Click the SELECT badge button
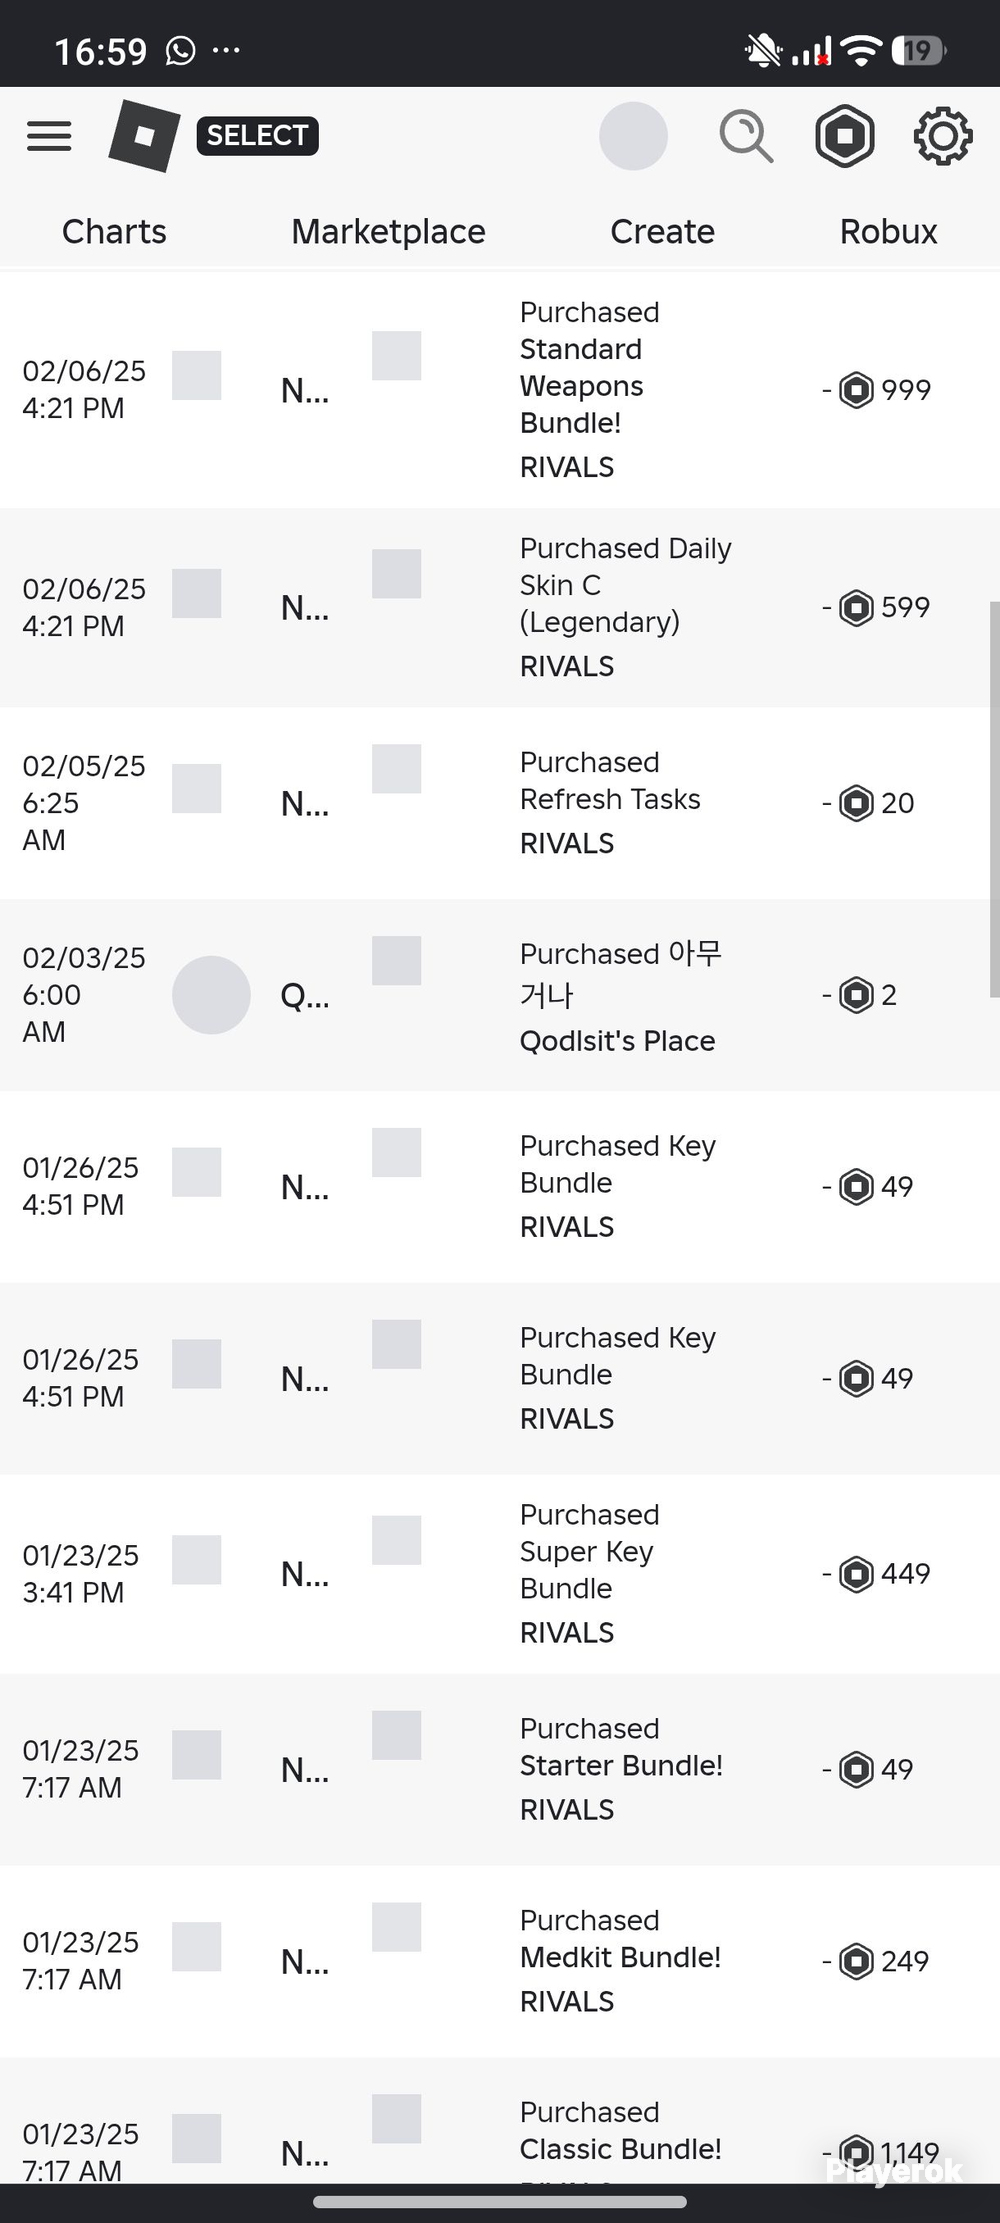Viewport: 1000px width, 2223px height. pyautogui.click(x=258, y=136)
